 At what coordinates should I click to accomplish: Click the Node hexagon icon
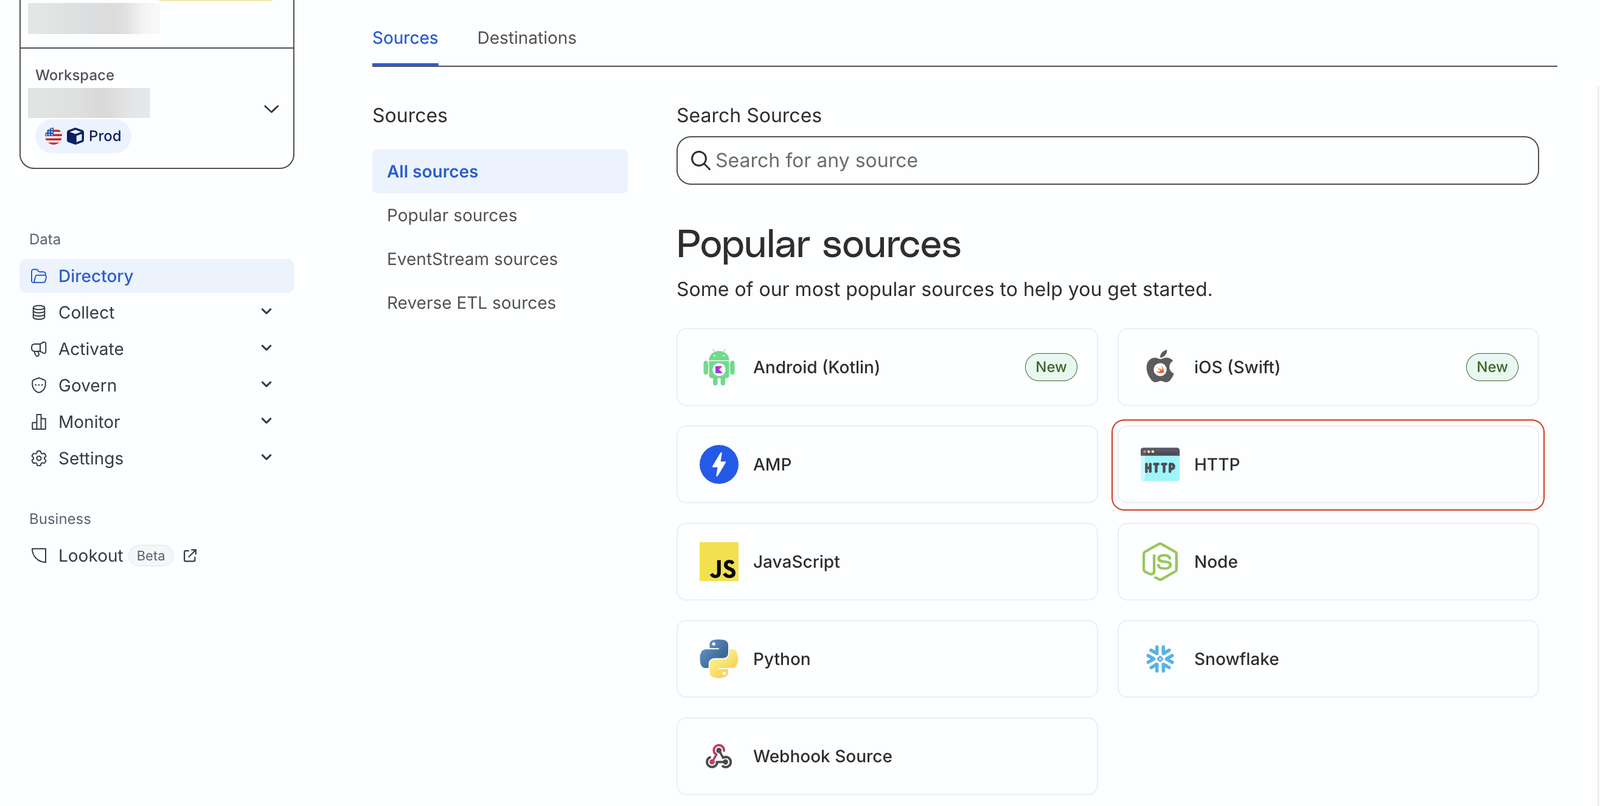(x=1160, y=562)
